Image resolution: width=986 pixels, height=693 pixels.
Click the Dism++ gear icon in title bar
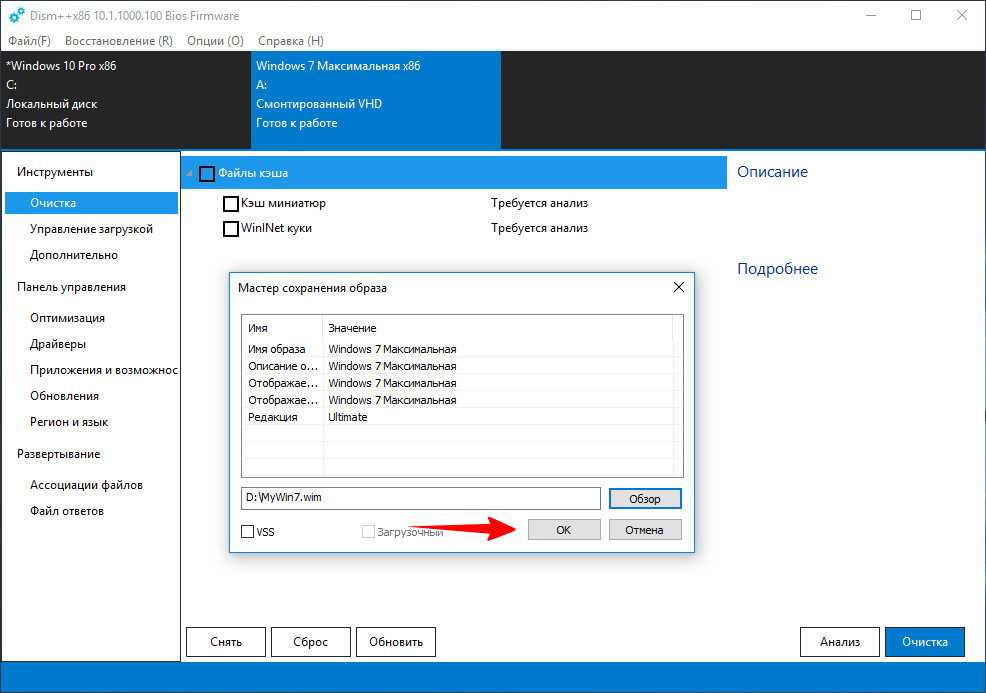16,15
